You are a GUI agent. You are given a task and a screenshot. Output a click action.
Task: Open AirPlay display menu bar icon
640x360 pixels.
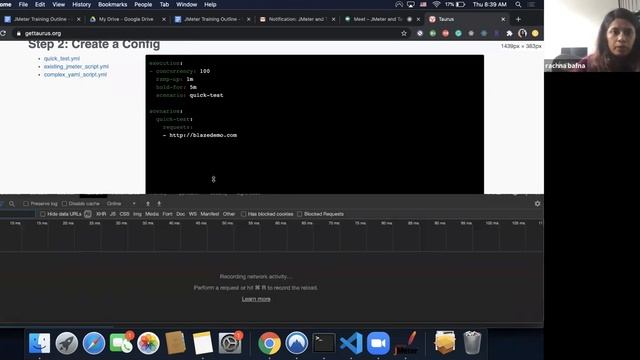411,4
